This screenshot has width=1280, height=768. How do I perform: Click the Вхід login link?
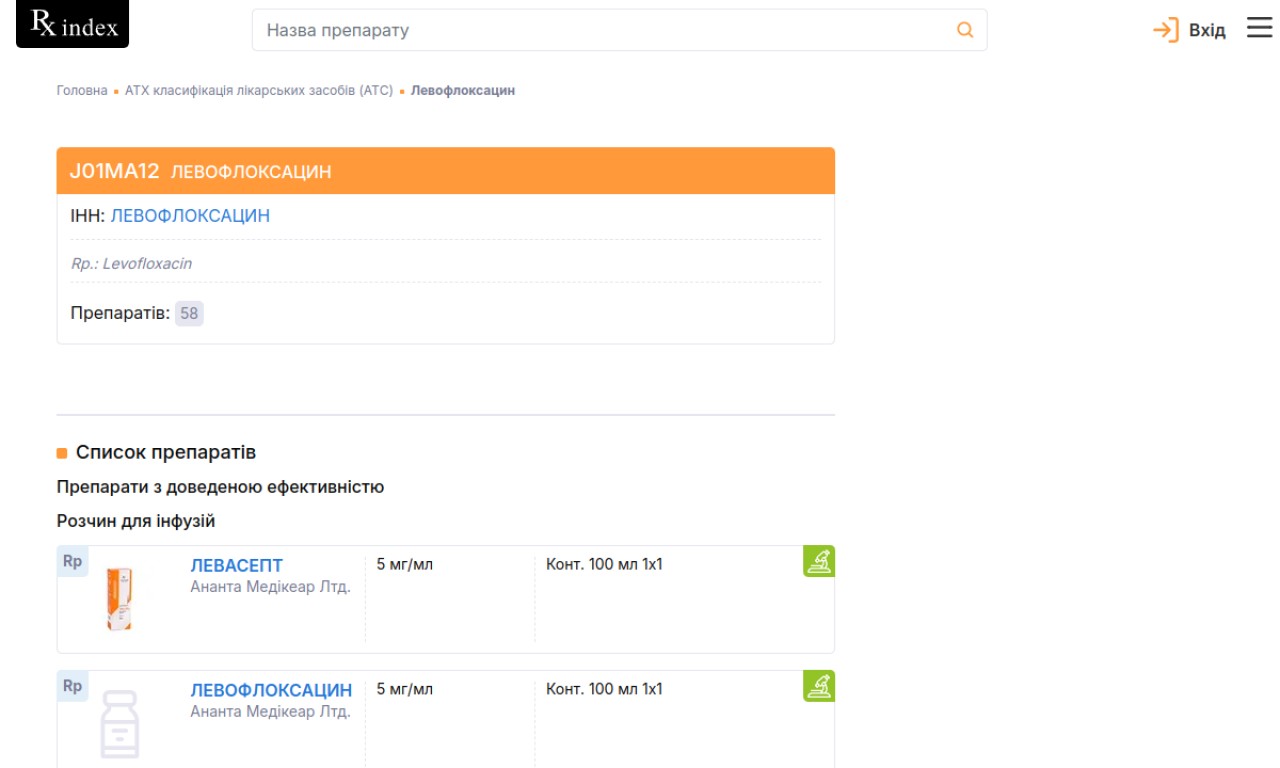click(x=1206, y=31)
